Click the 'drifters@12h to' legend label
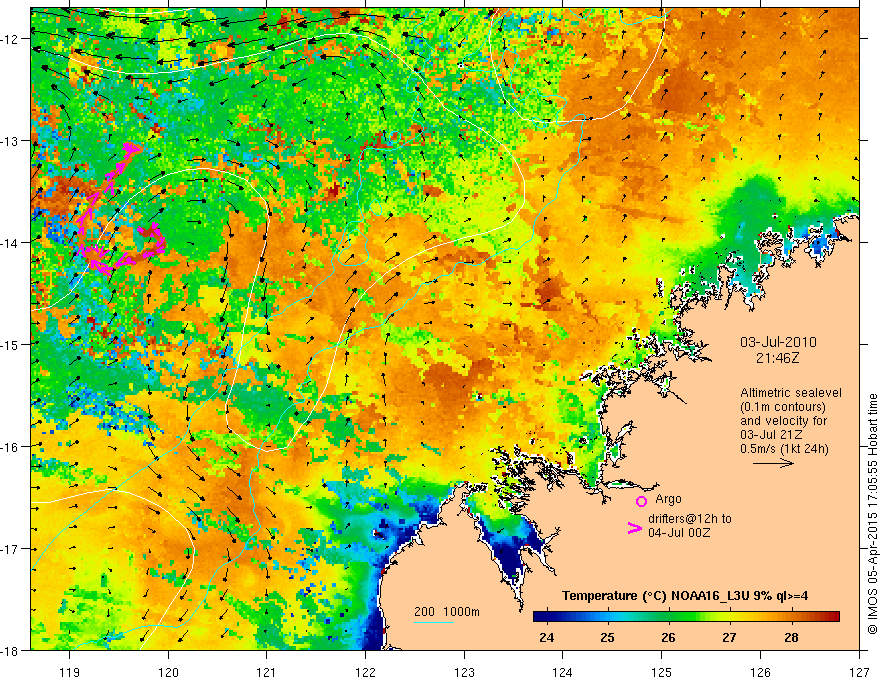 click(x=690, y=518)
